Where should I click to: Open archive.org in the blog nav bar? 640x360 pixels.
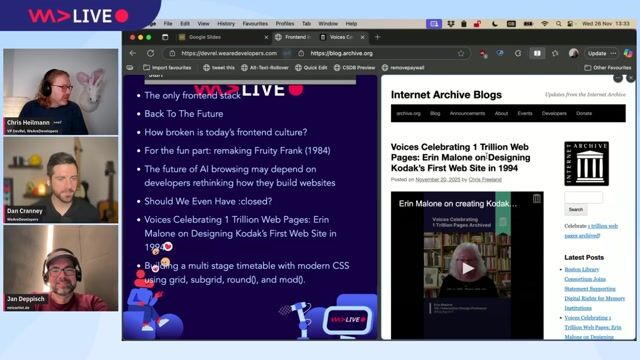click(x=408, y=113)
